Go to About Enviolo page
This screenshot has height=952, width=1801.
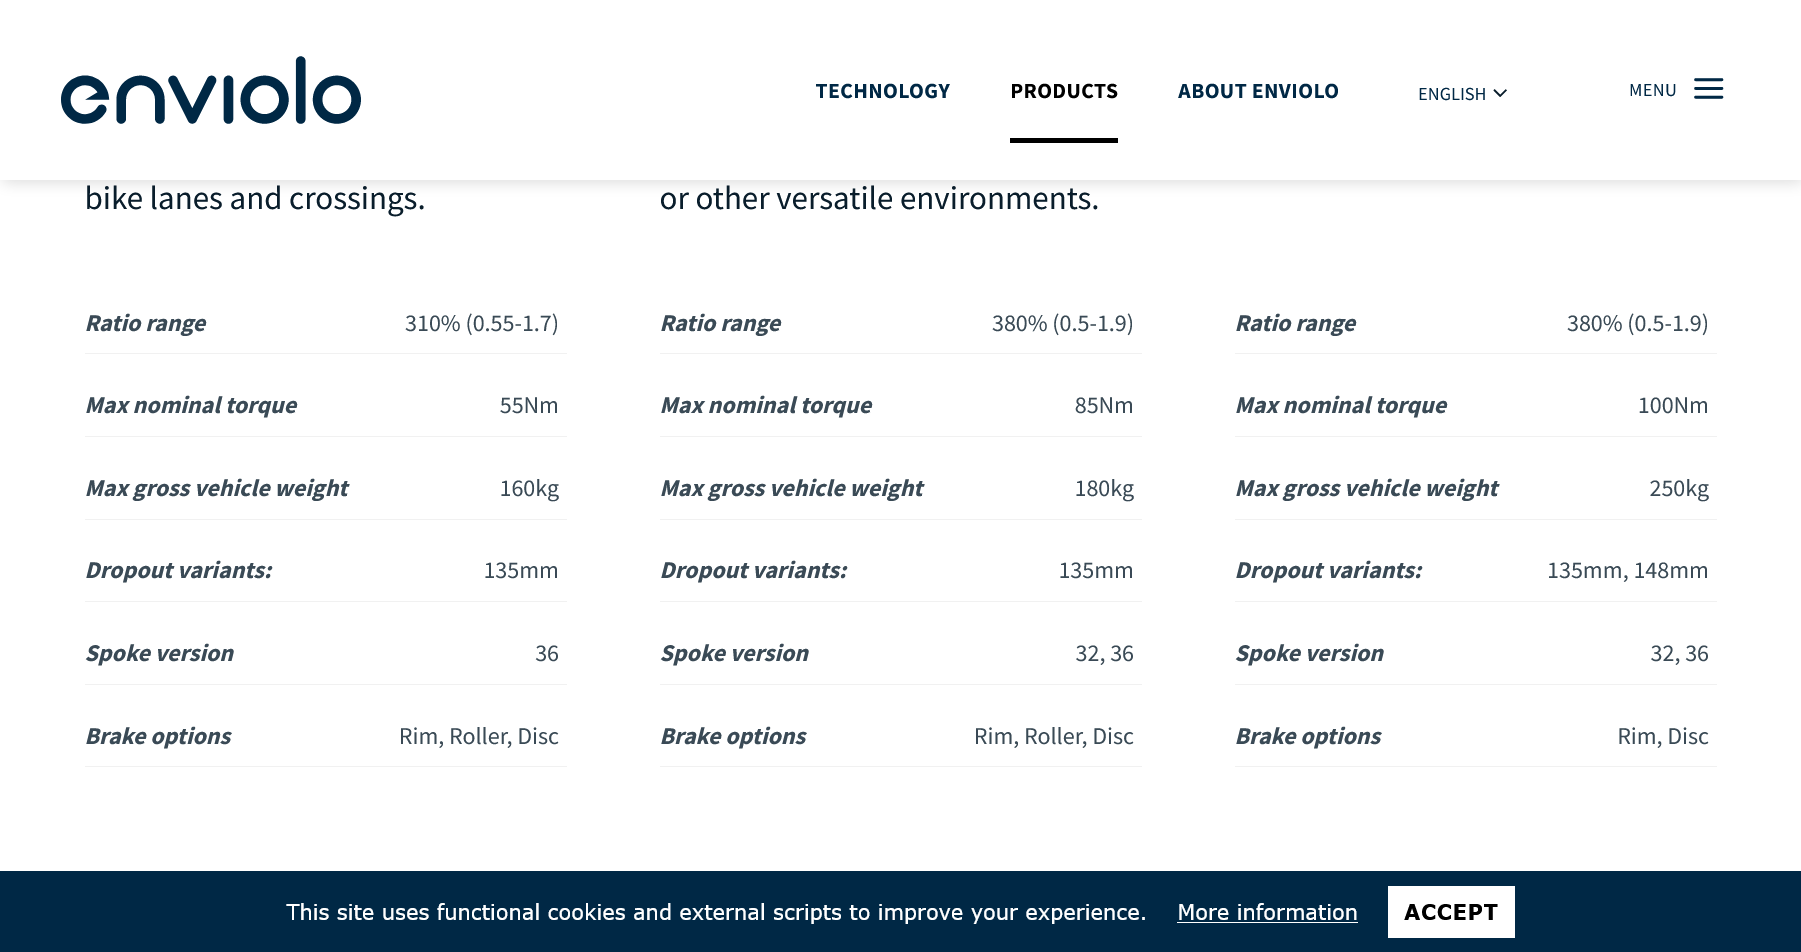(1258, 91)
